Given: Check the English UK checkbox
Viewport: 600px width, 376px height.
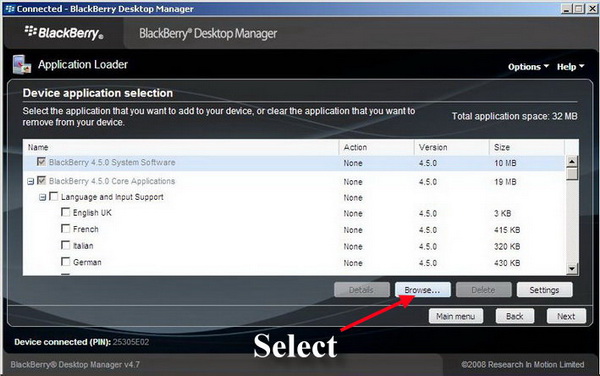Looking at the screenshot, I should pyautogui.click(x=65, y=212).
